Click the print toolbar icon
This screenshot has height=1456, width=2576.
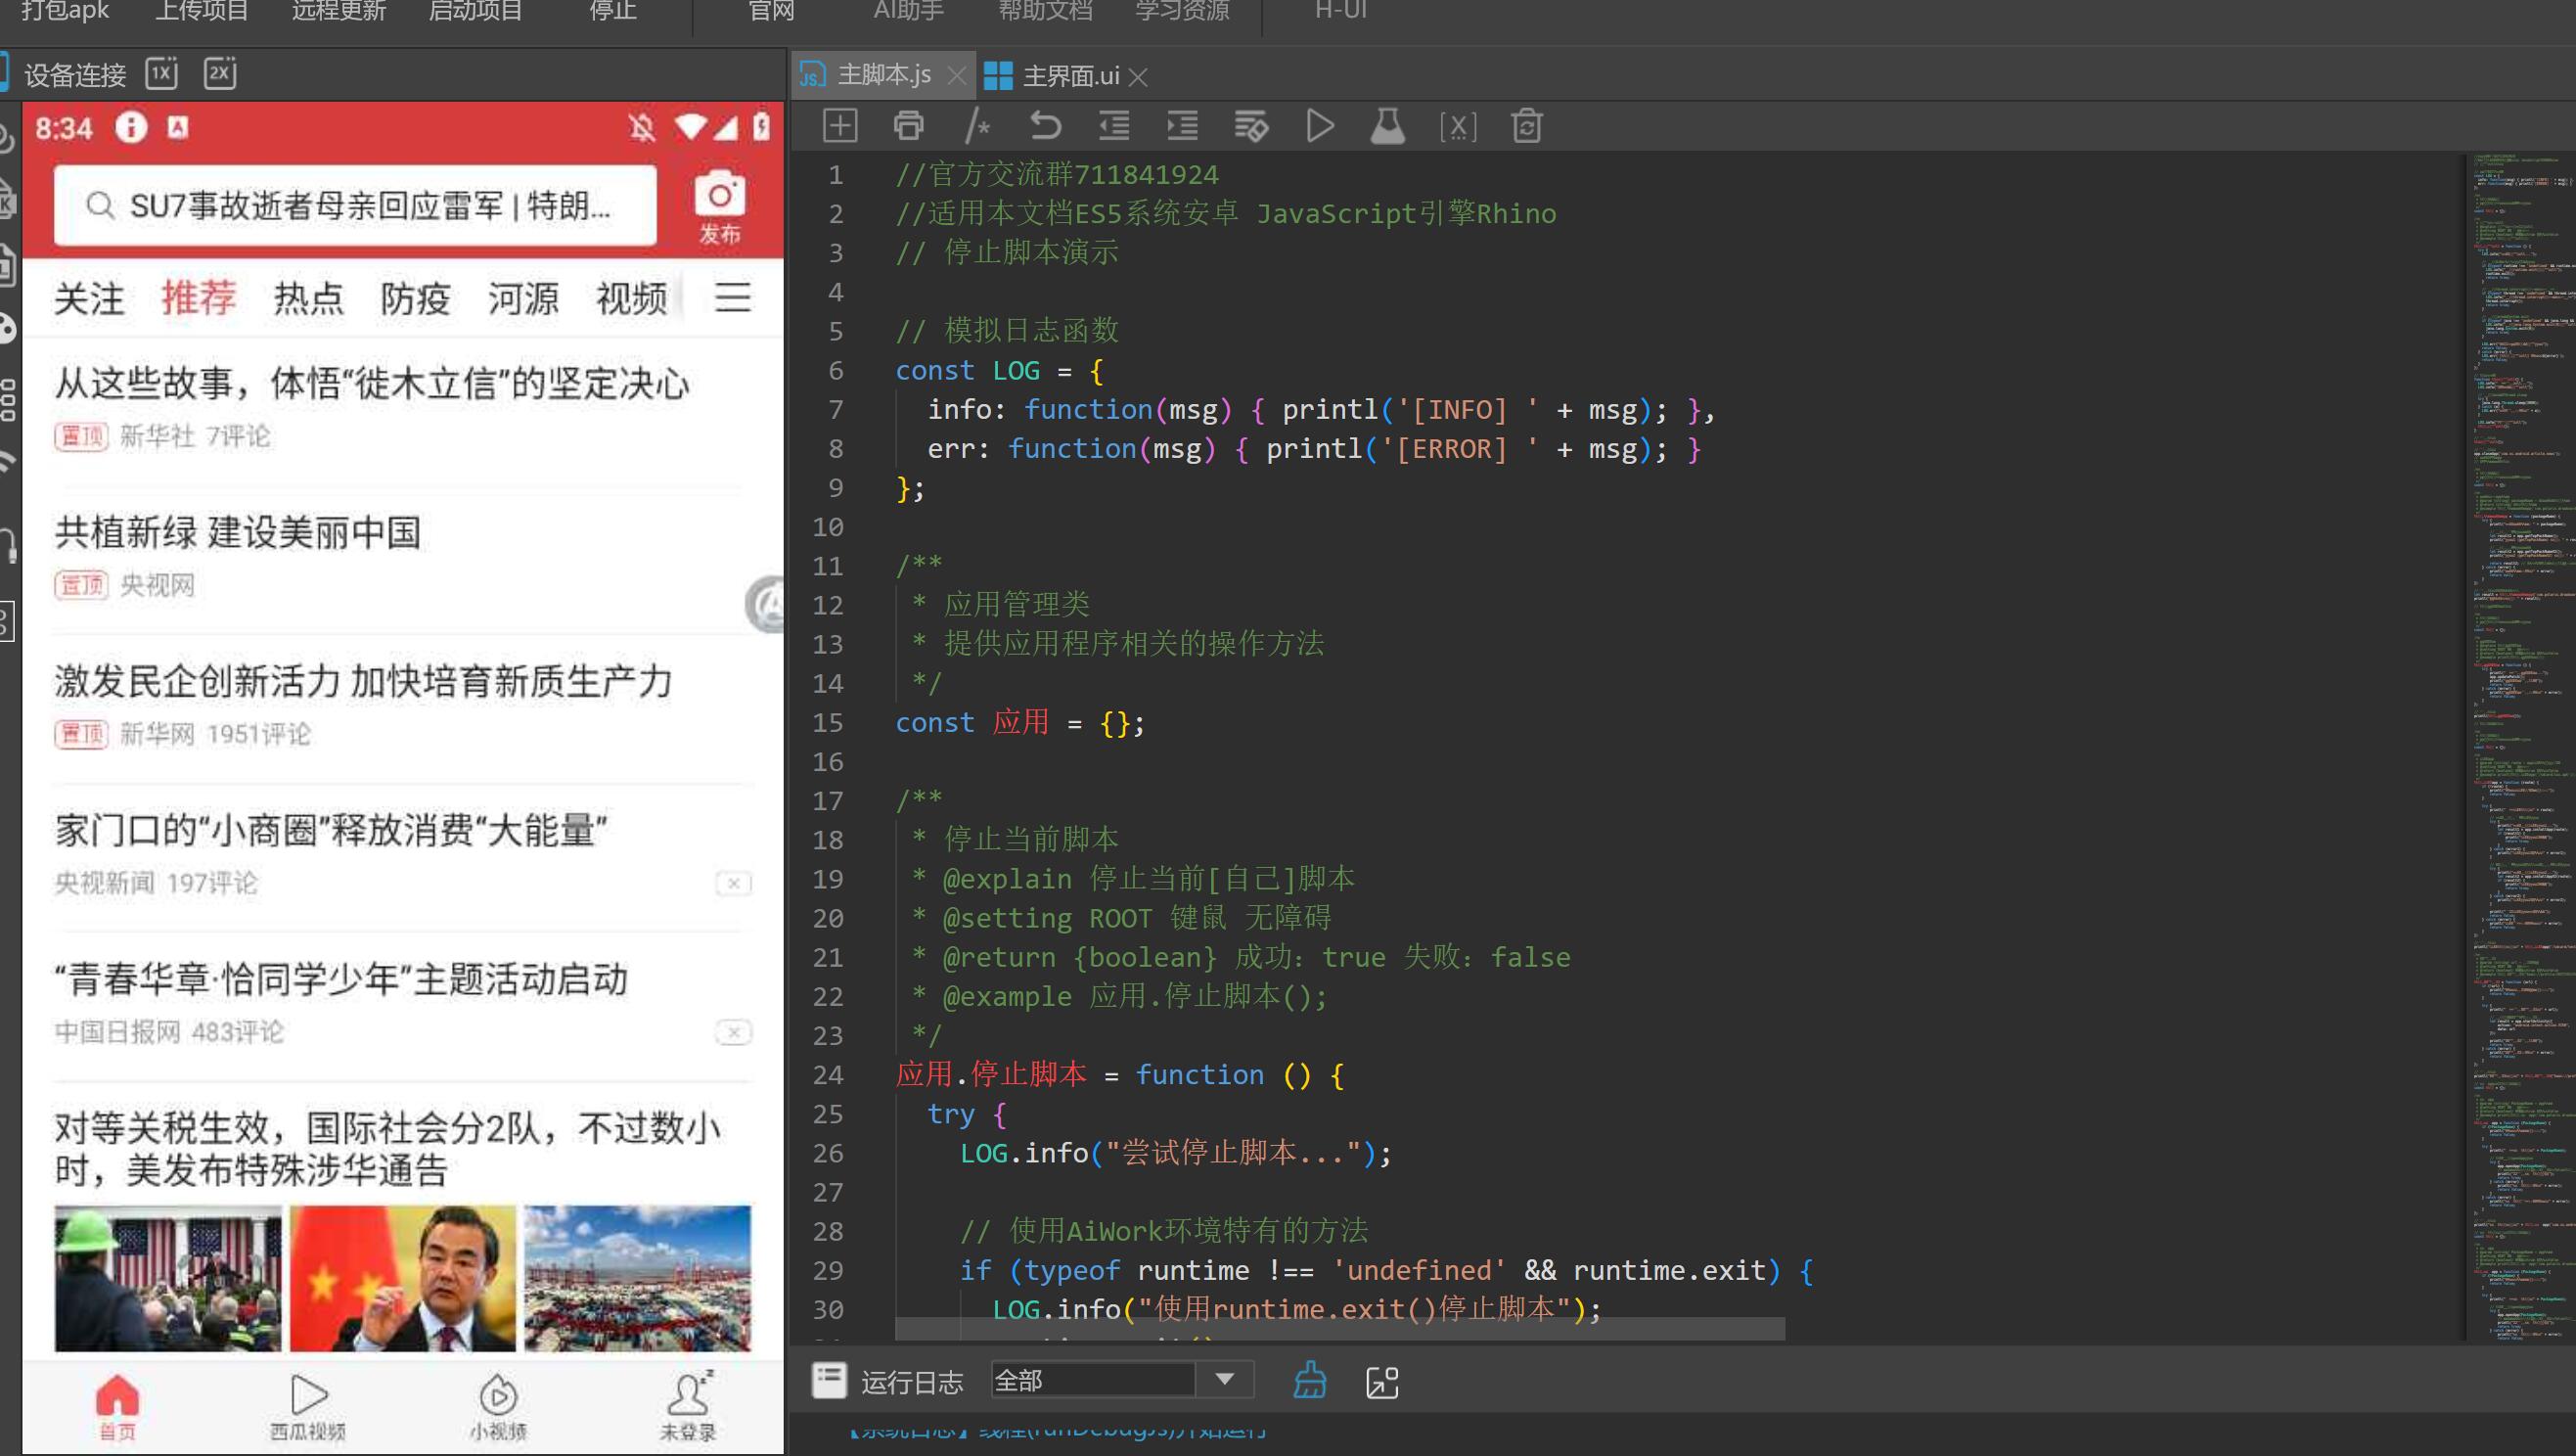pos(908,126)
